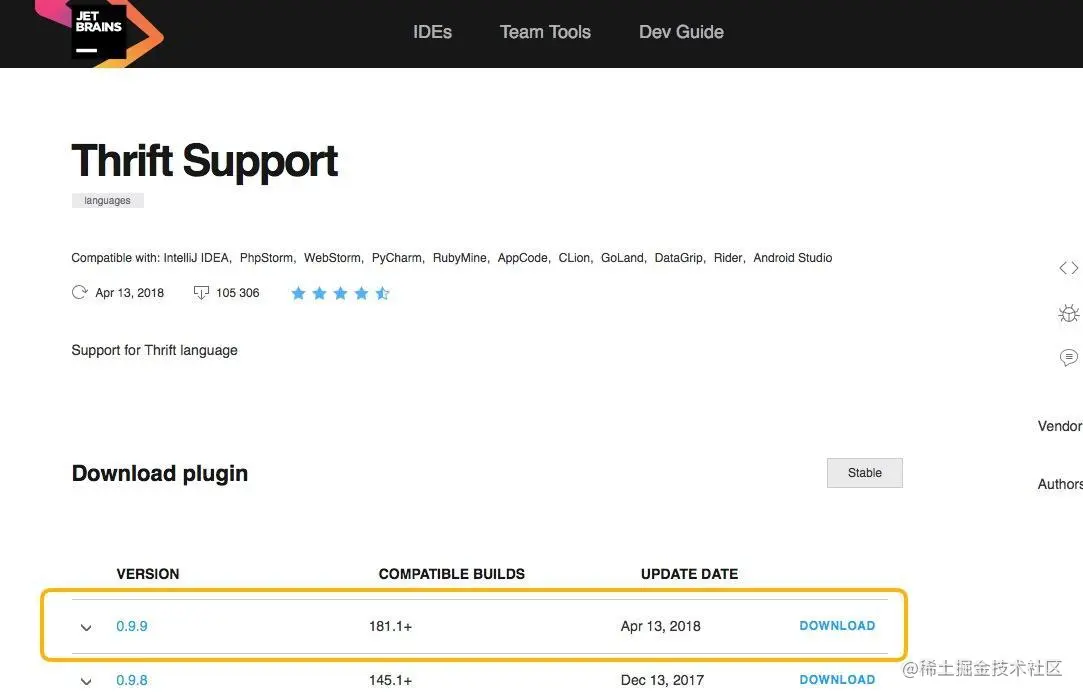Viewport: 1083px width, 699px height.
Task: Click the 105 306 downloads count
Action: [238, 293]
